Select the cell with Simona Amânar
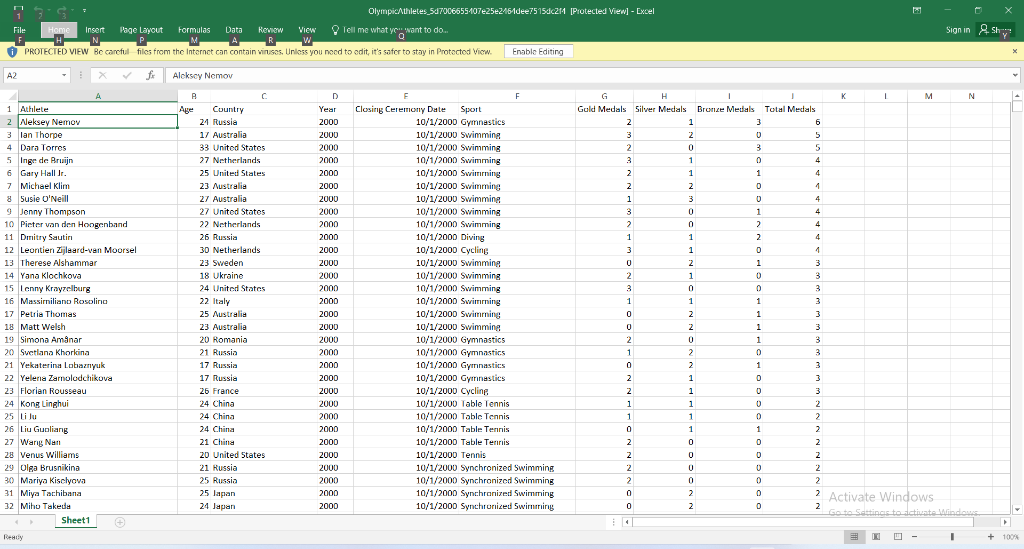1024x549 pixels. click(98, 339)
